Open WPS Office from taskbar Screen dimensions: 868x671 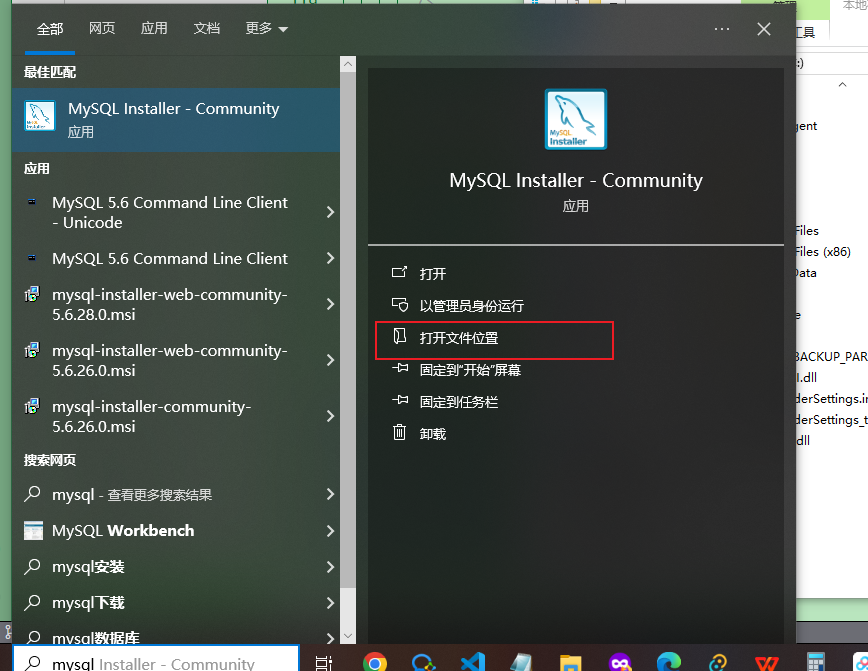767,662
